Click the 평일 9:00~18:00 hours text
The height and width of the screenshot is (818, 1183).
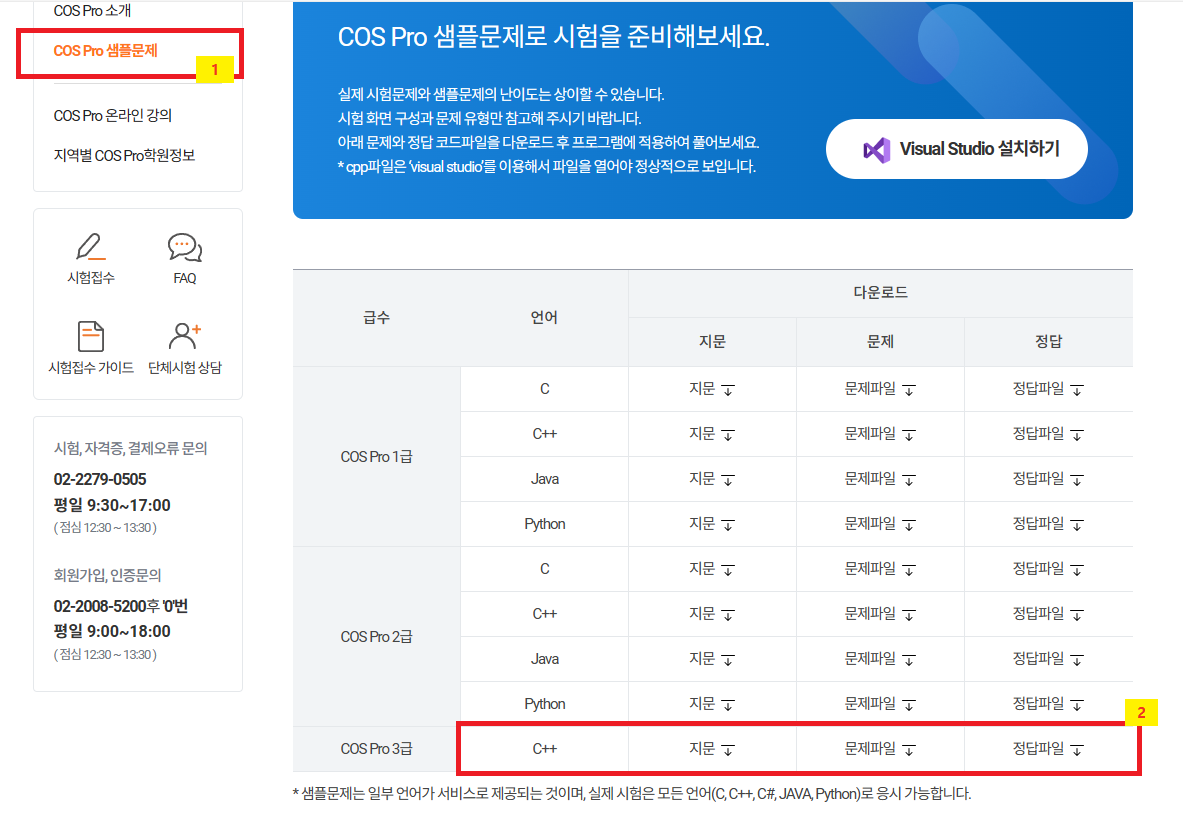112,631
